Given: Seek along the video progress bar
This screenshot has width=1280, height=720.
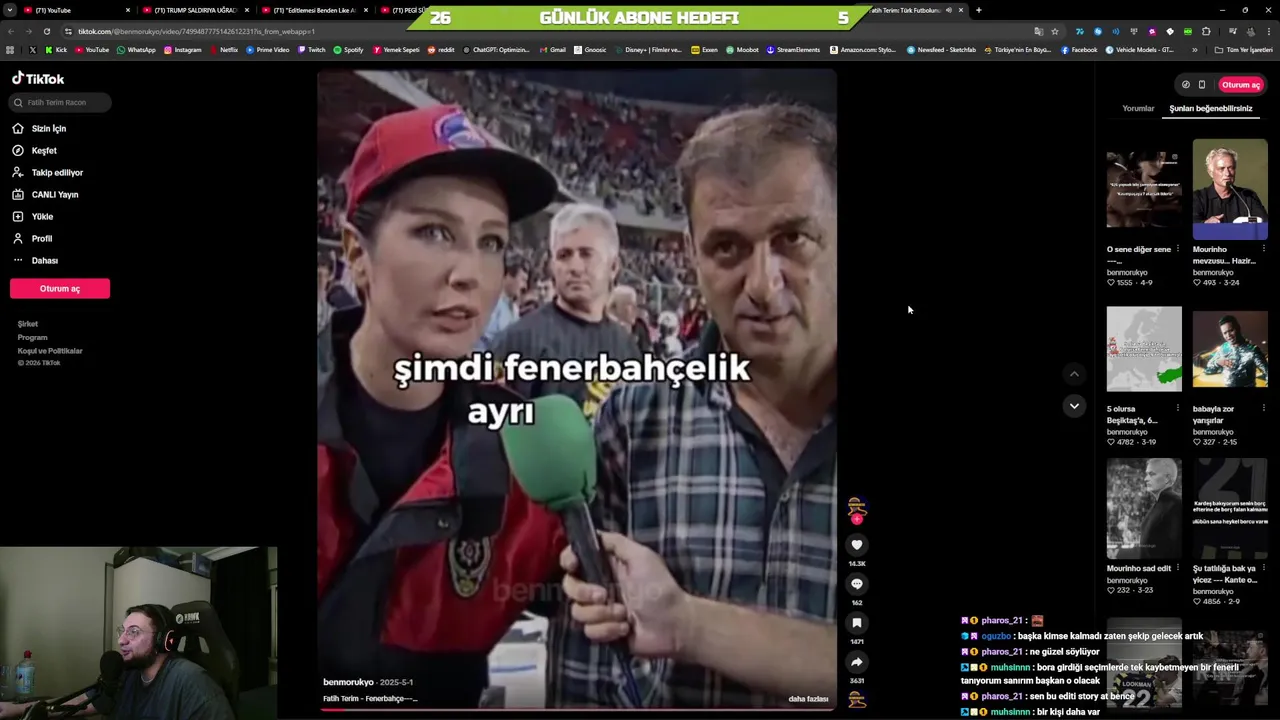Looking at the screenshot, I should pyautogui.click(x=577, y=710).
